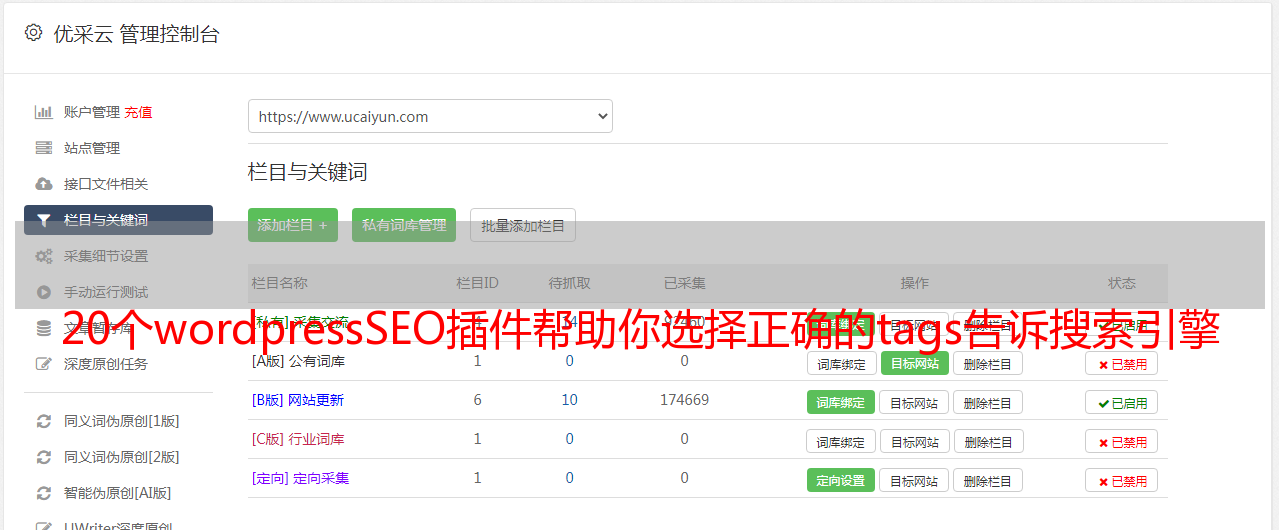Open 私有词库管理
The image size is (1279, 530).
point(404,225)
